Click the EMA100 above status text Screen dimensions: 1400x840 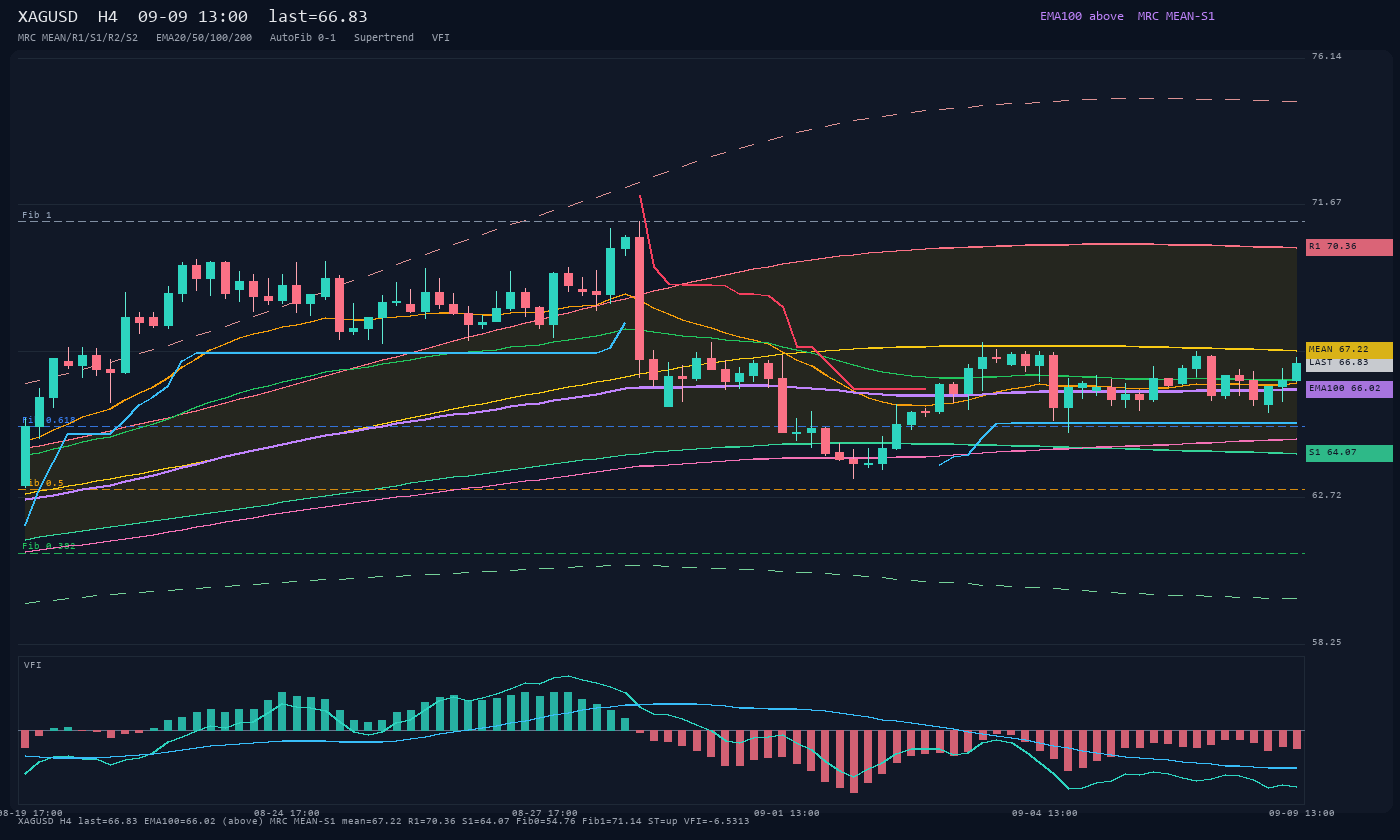coord(1082,16)
